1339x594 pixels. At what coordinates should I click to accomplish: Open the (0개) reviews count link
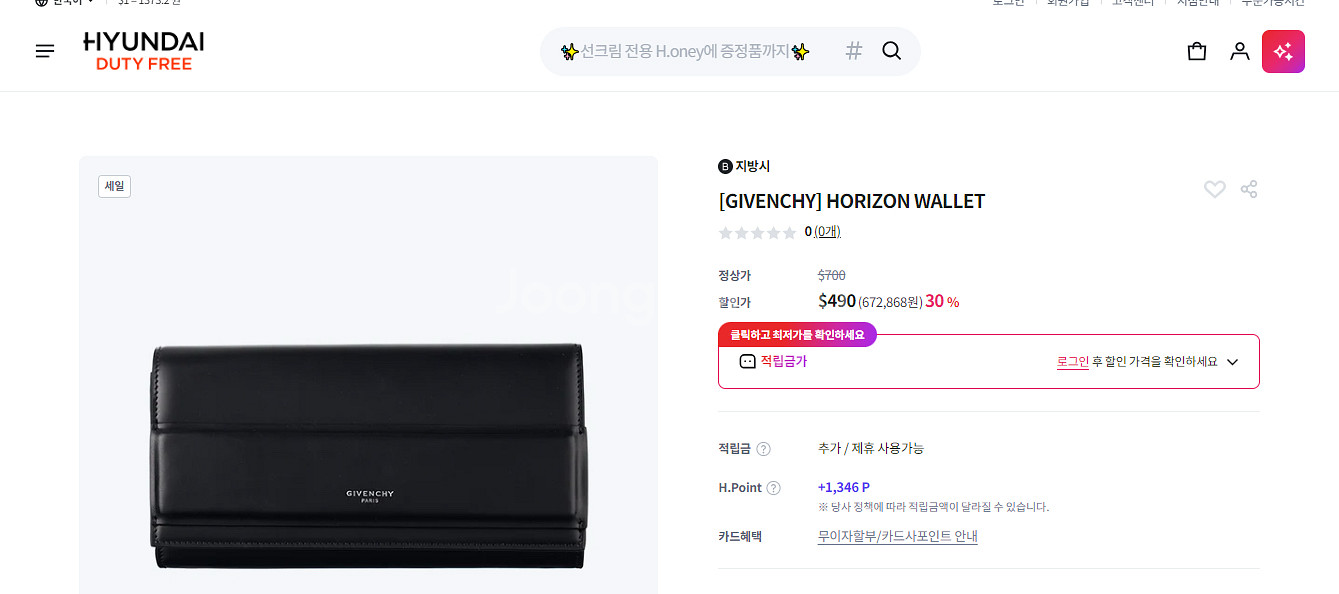[x=827, y=232]
